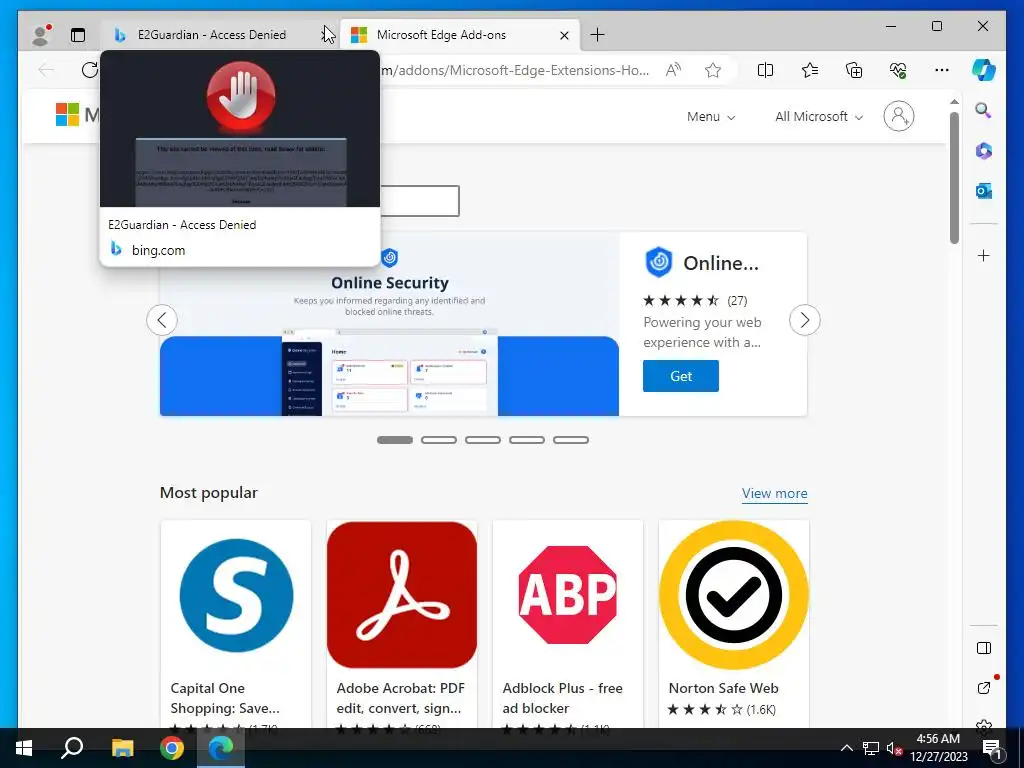
Task: Open Adblock Plus extension icon
Action: click(x=568, y=595)
